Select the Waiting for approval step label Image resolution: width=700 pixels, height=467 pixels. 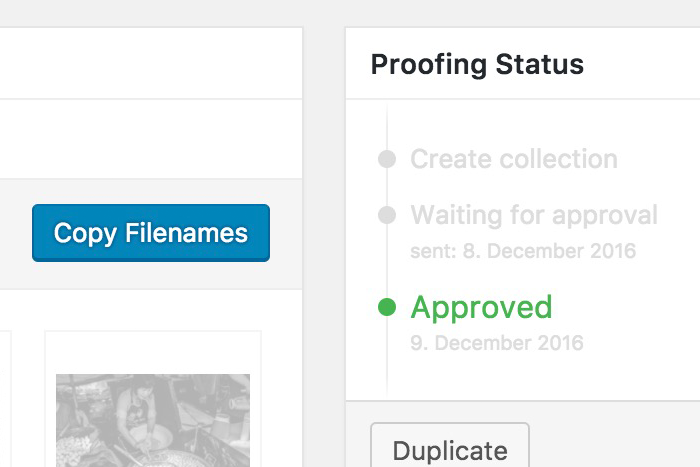[x=534, y=215]
